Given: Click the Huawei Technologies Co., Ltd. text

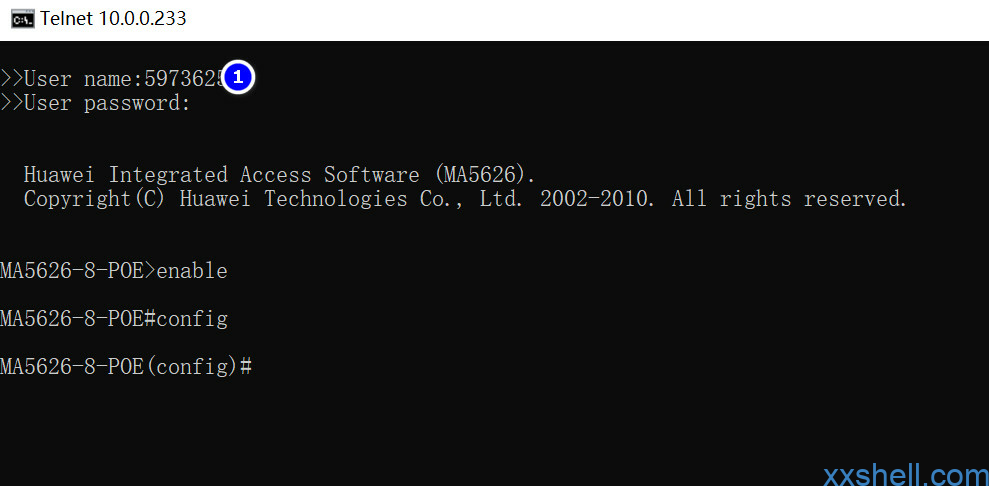Looking at the screenshot, I should click(351, 199).
